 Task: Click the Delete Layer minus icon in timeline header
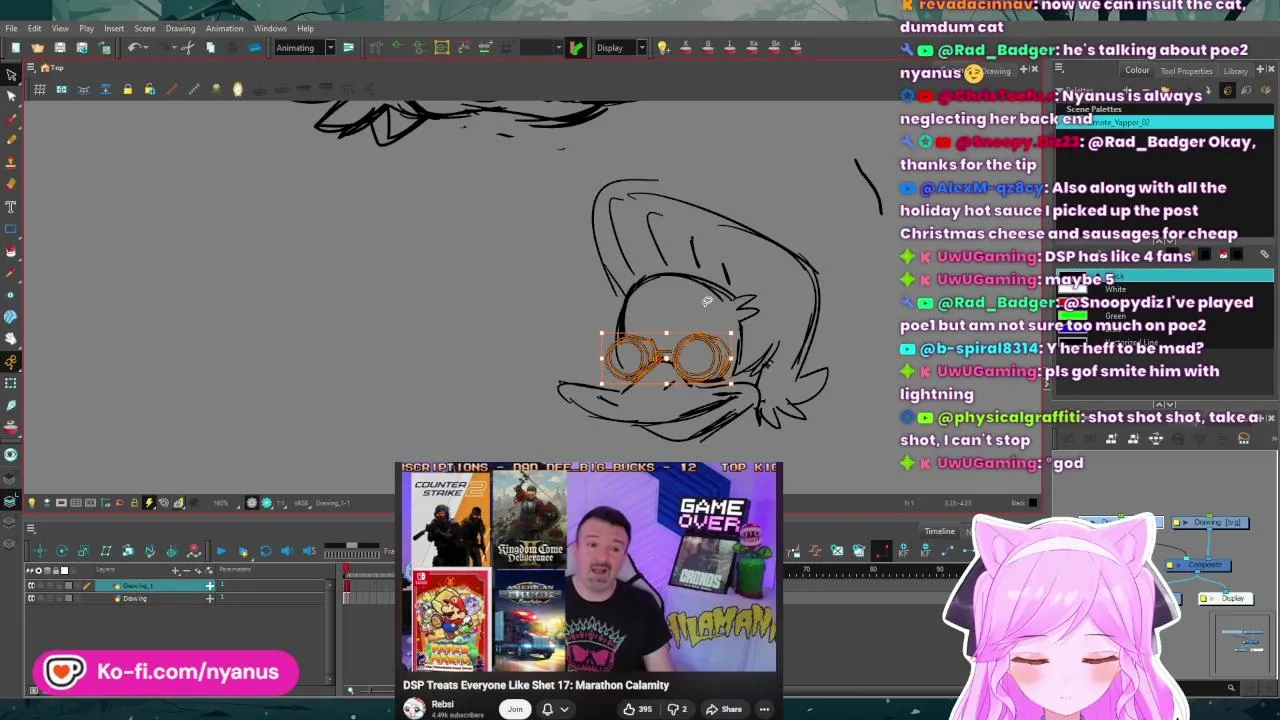pyautogui.click(x=186, y=571)
